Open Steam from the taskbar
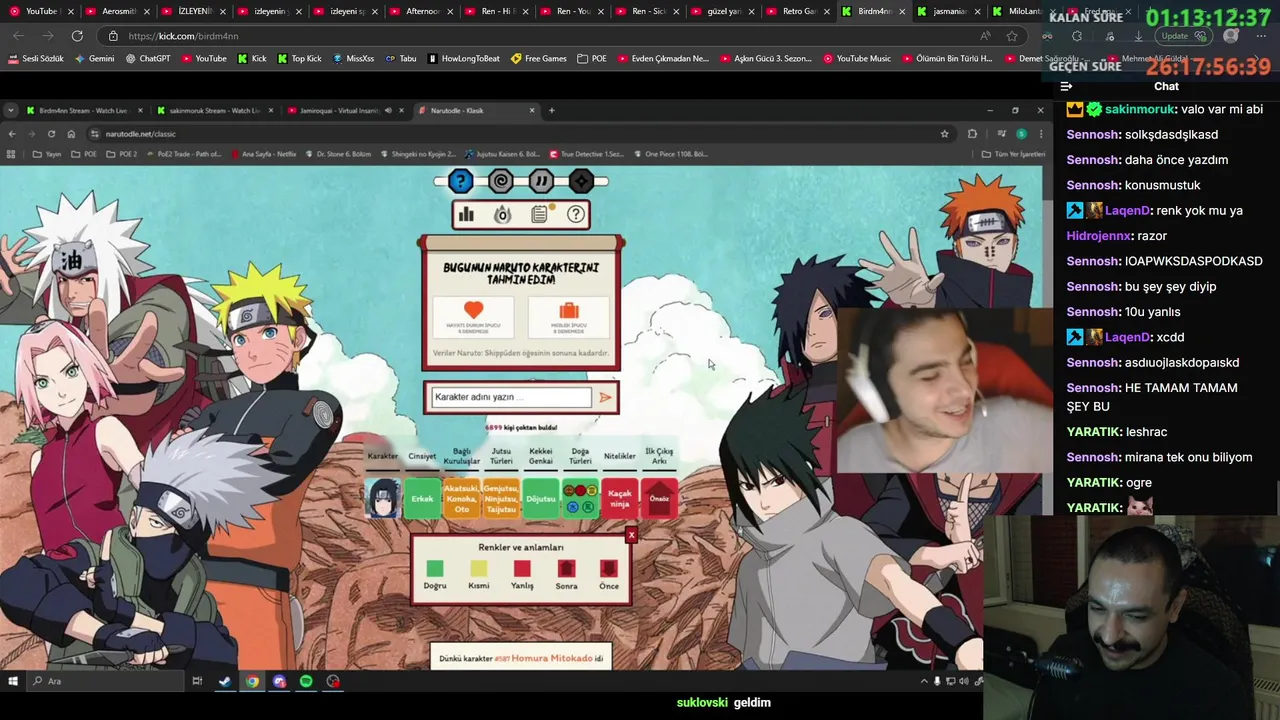1280x720 pixels. coord(225,681)
